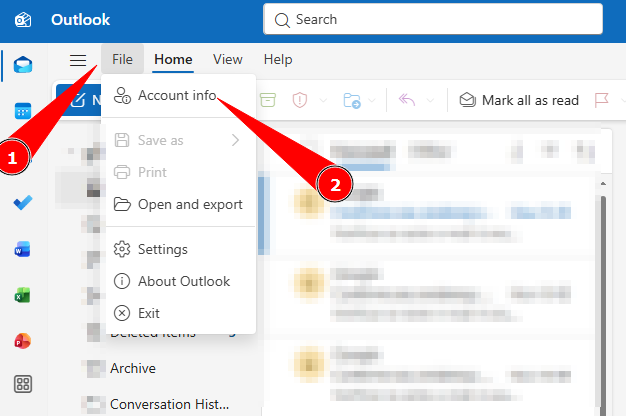Viewport: 626px width, 416px height.
Task: Open the Conversation History folder
Action: coord(169,404)
